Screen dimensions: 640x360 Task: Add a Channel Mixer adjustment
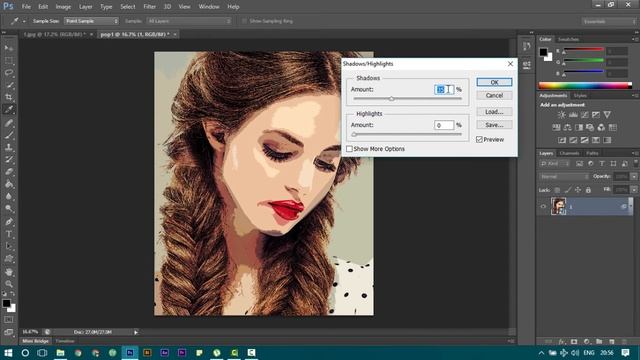(x=601, y=127)
